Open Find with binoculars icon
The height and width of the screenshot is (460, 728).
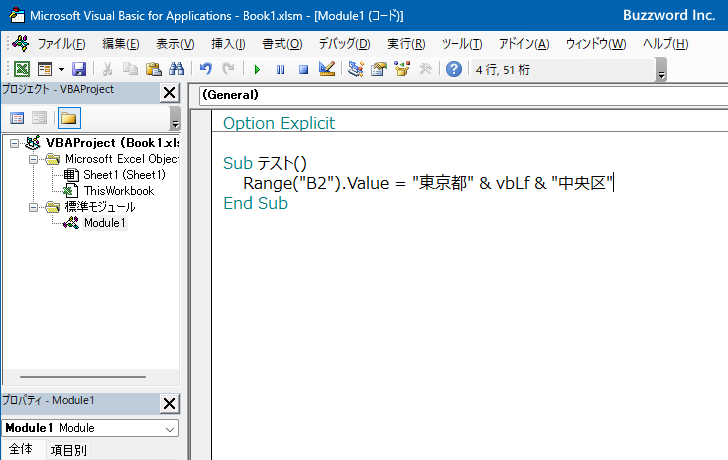[176, 69]
